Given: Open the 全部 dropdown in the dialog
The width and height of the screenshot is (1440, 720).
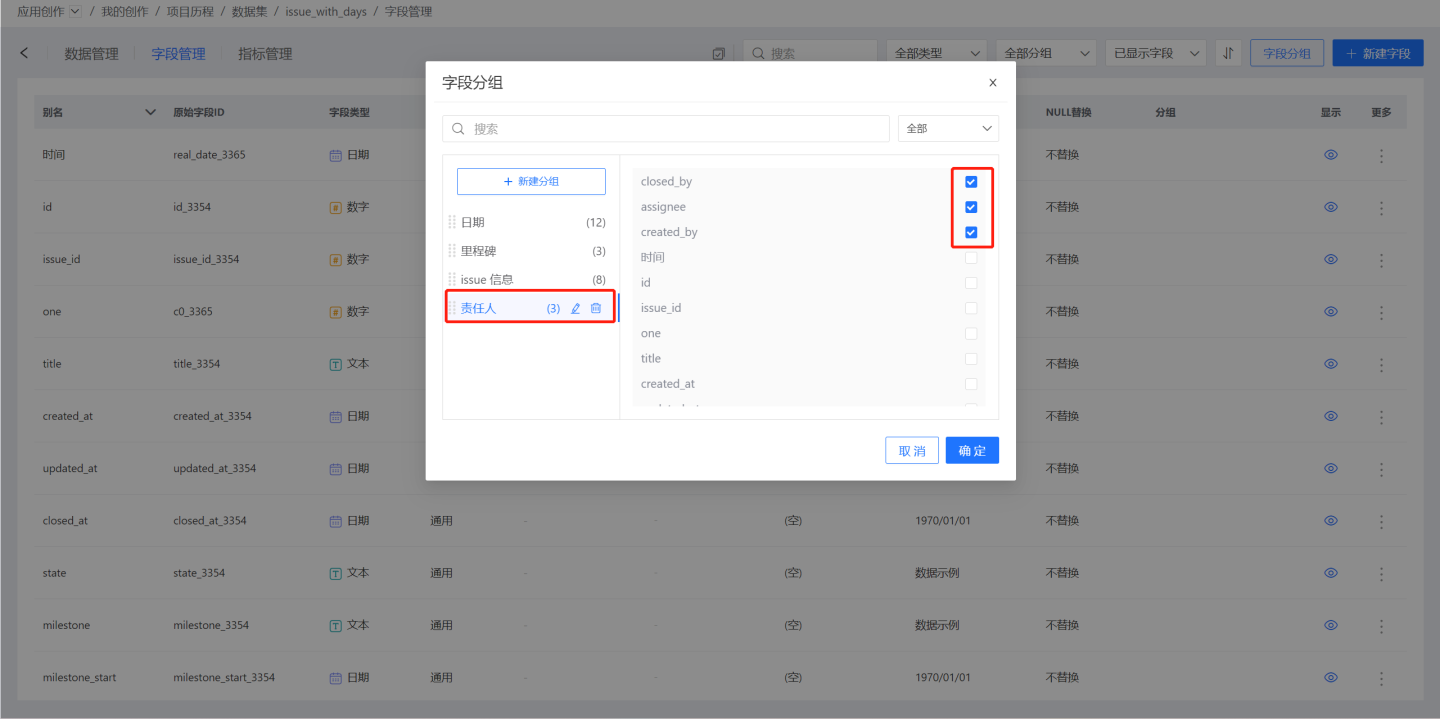Looking at the screenshot, I should 948,129.
